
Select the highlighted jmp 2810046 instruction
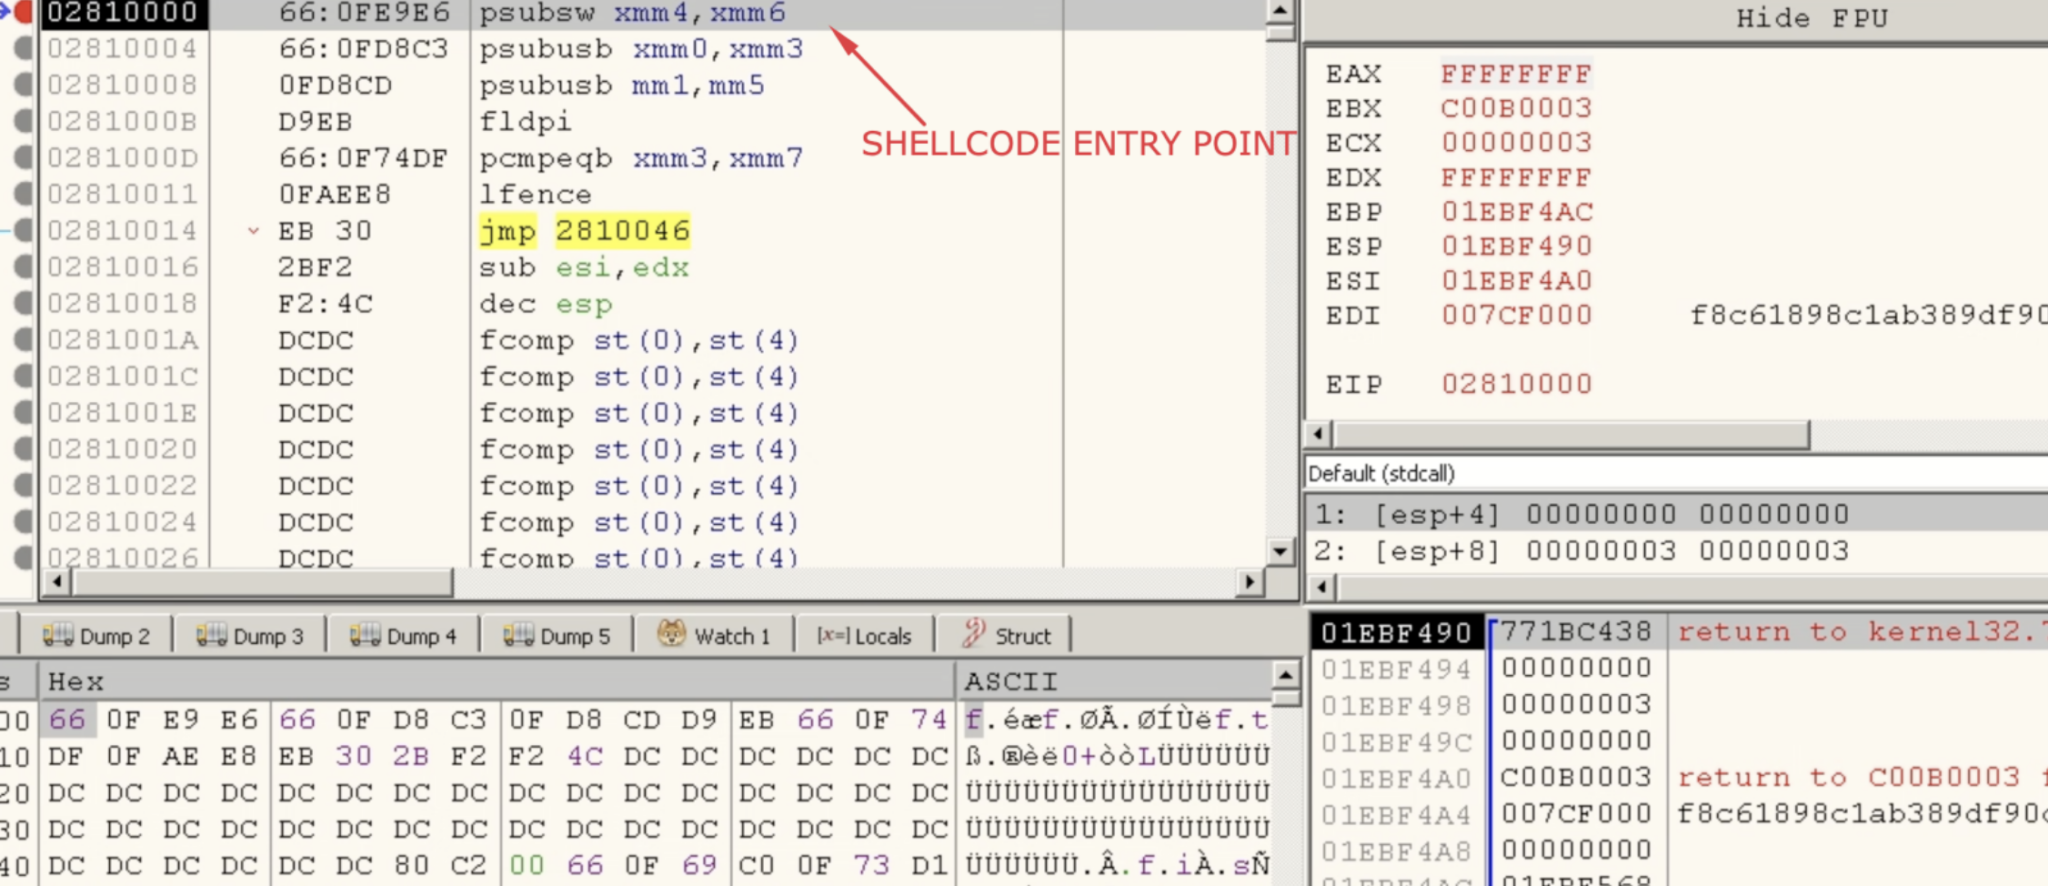(x=585, y=231)
